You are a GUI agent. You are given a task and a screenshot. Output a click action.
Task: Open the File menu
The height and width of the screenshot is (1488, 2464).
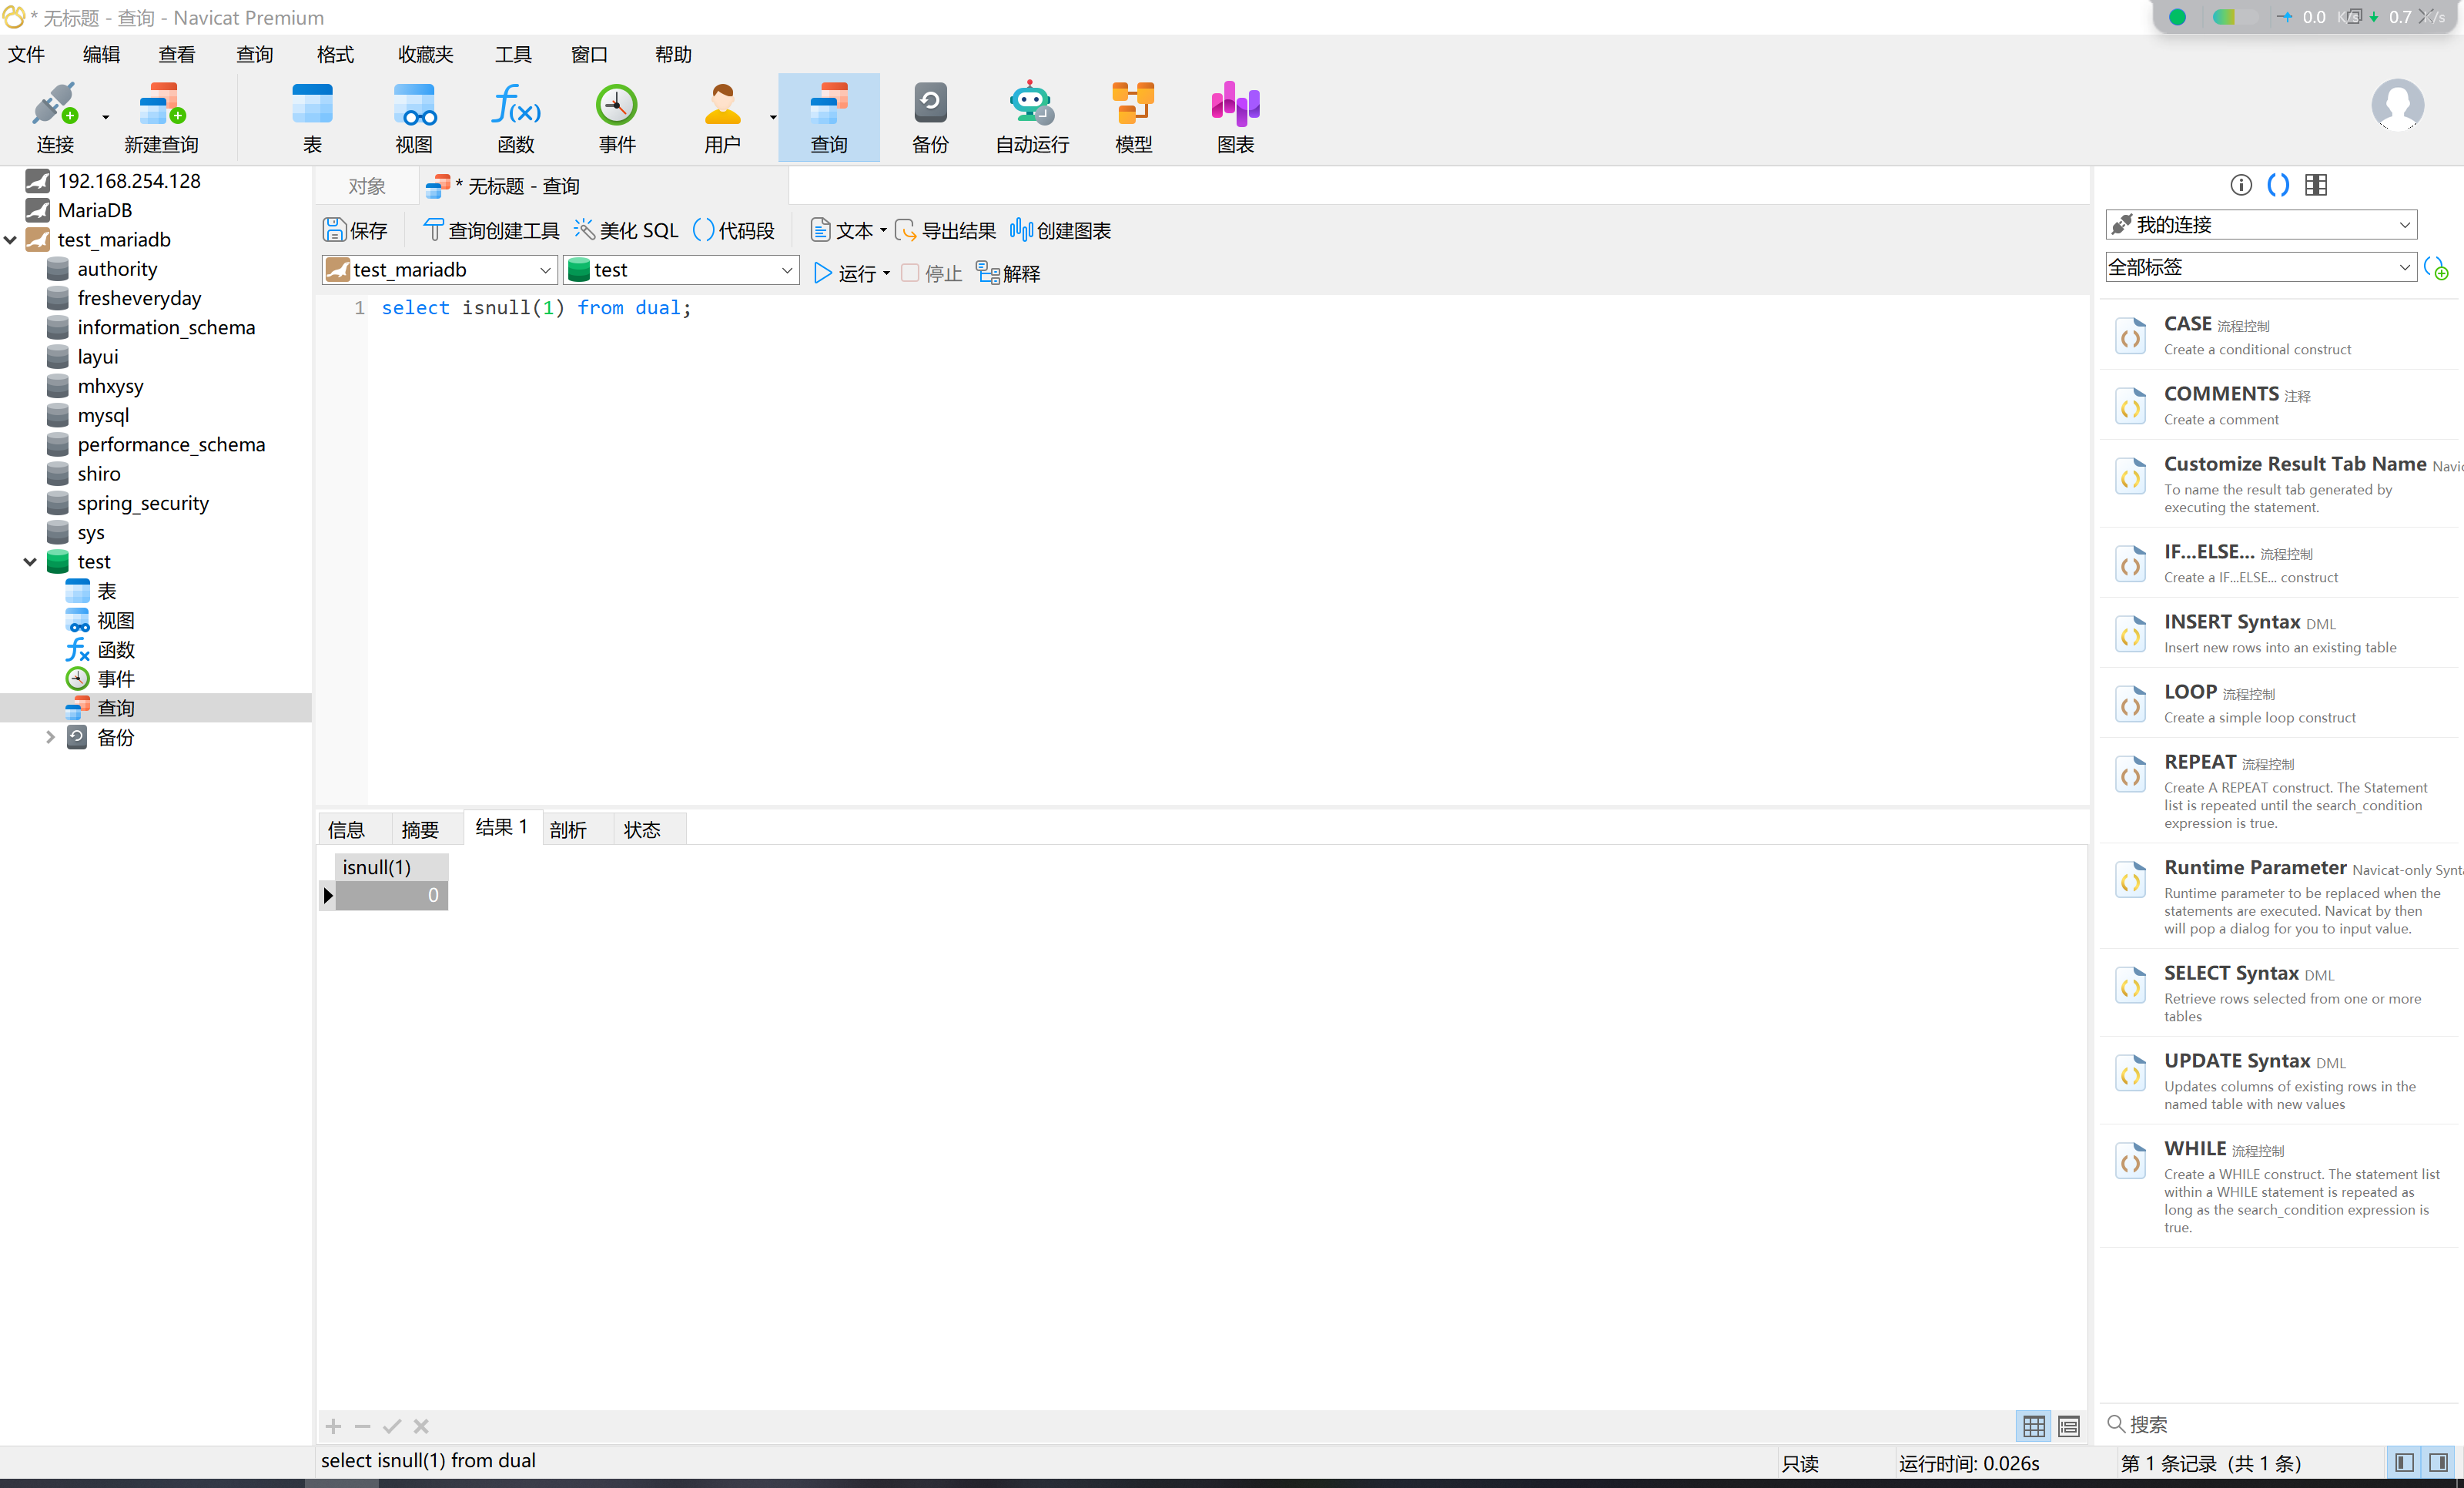[27, 55]
